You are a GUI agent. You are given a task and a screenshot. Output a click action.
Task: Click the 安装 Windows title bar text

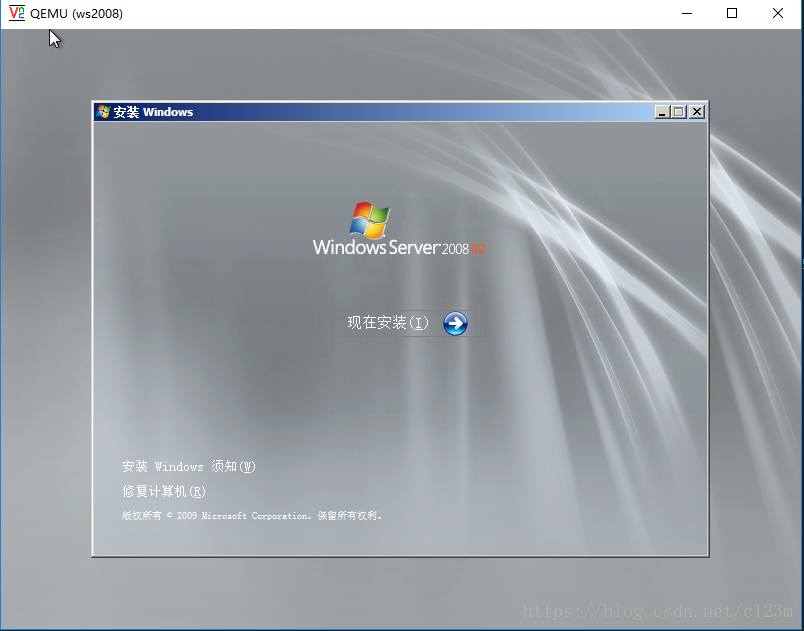tap(153, 112)
